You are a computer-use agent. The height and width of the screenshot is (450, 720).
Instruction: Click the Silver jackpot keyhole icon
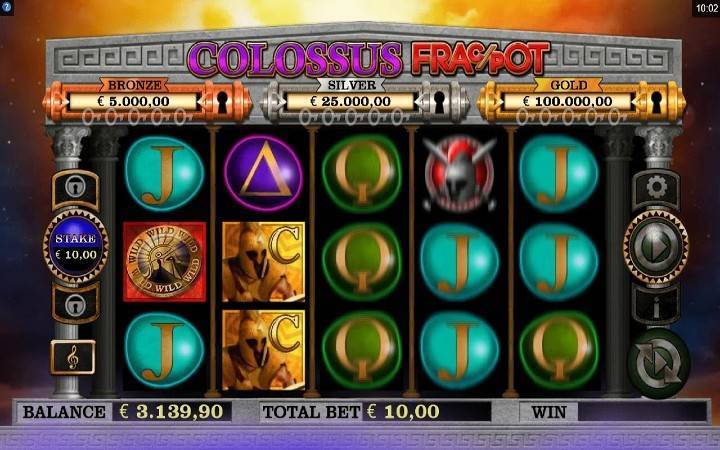click(x=439, y=101)
